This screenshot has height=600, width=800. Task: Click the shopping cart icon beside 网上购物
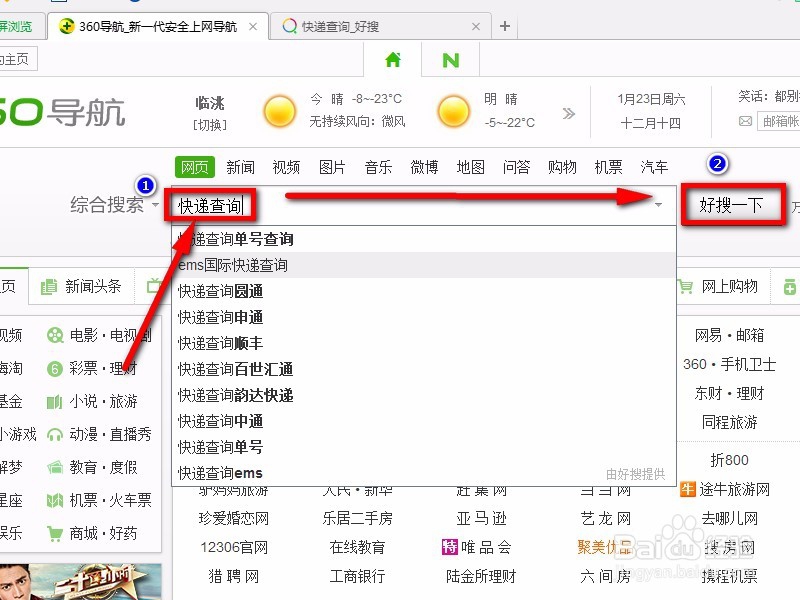click(686, 287)
